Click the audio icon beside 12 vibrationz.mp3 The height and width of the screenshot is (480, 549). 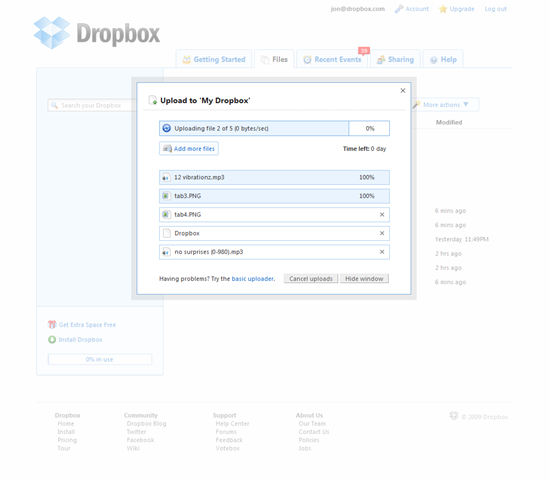click(x=166, y=178)
